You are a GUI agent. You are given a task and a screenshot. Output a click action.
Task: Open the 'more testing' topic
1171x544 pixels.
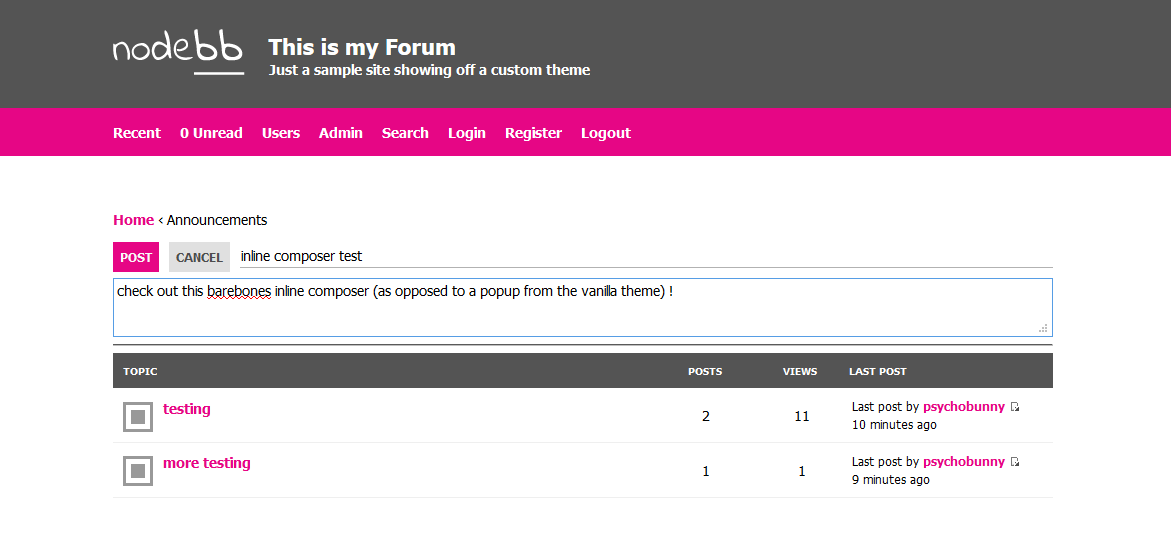coord(206,463)
